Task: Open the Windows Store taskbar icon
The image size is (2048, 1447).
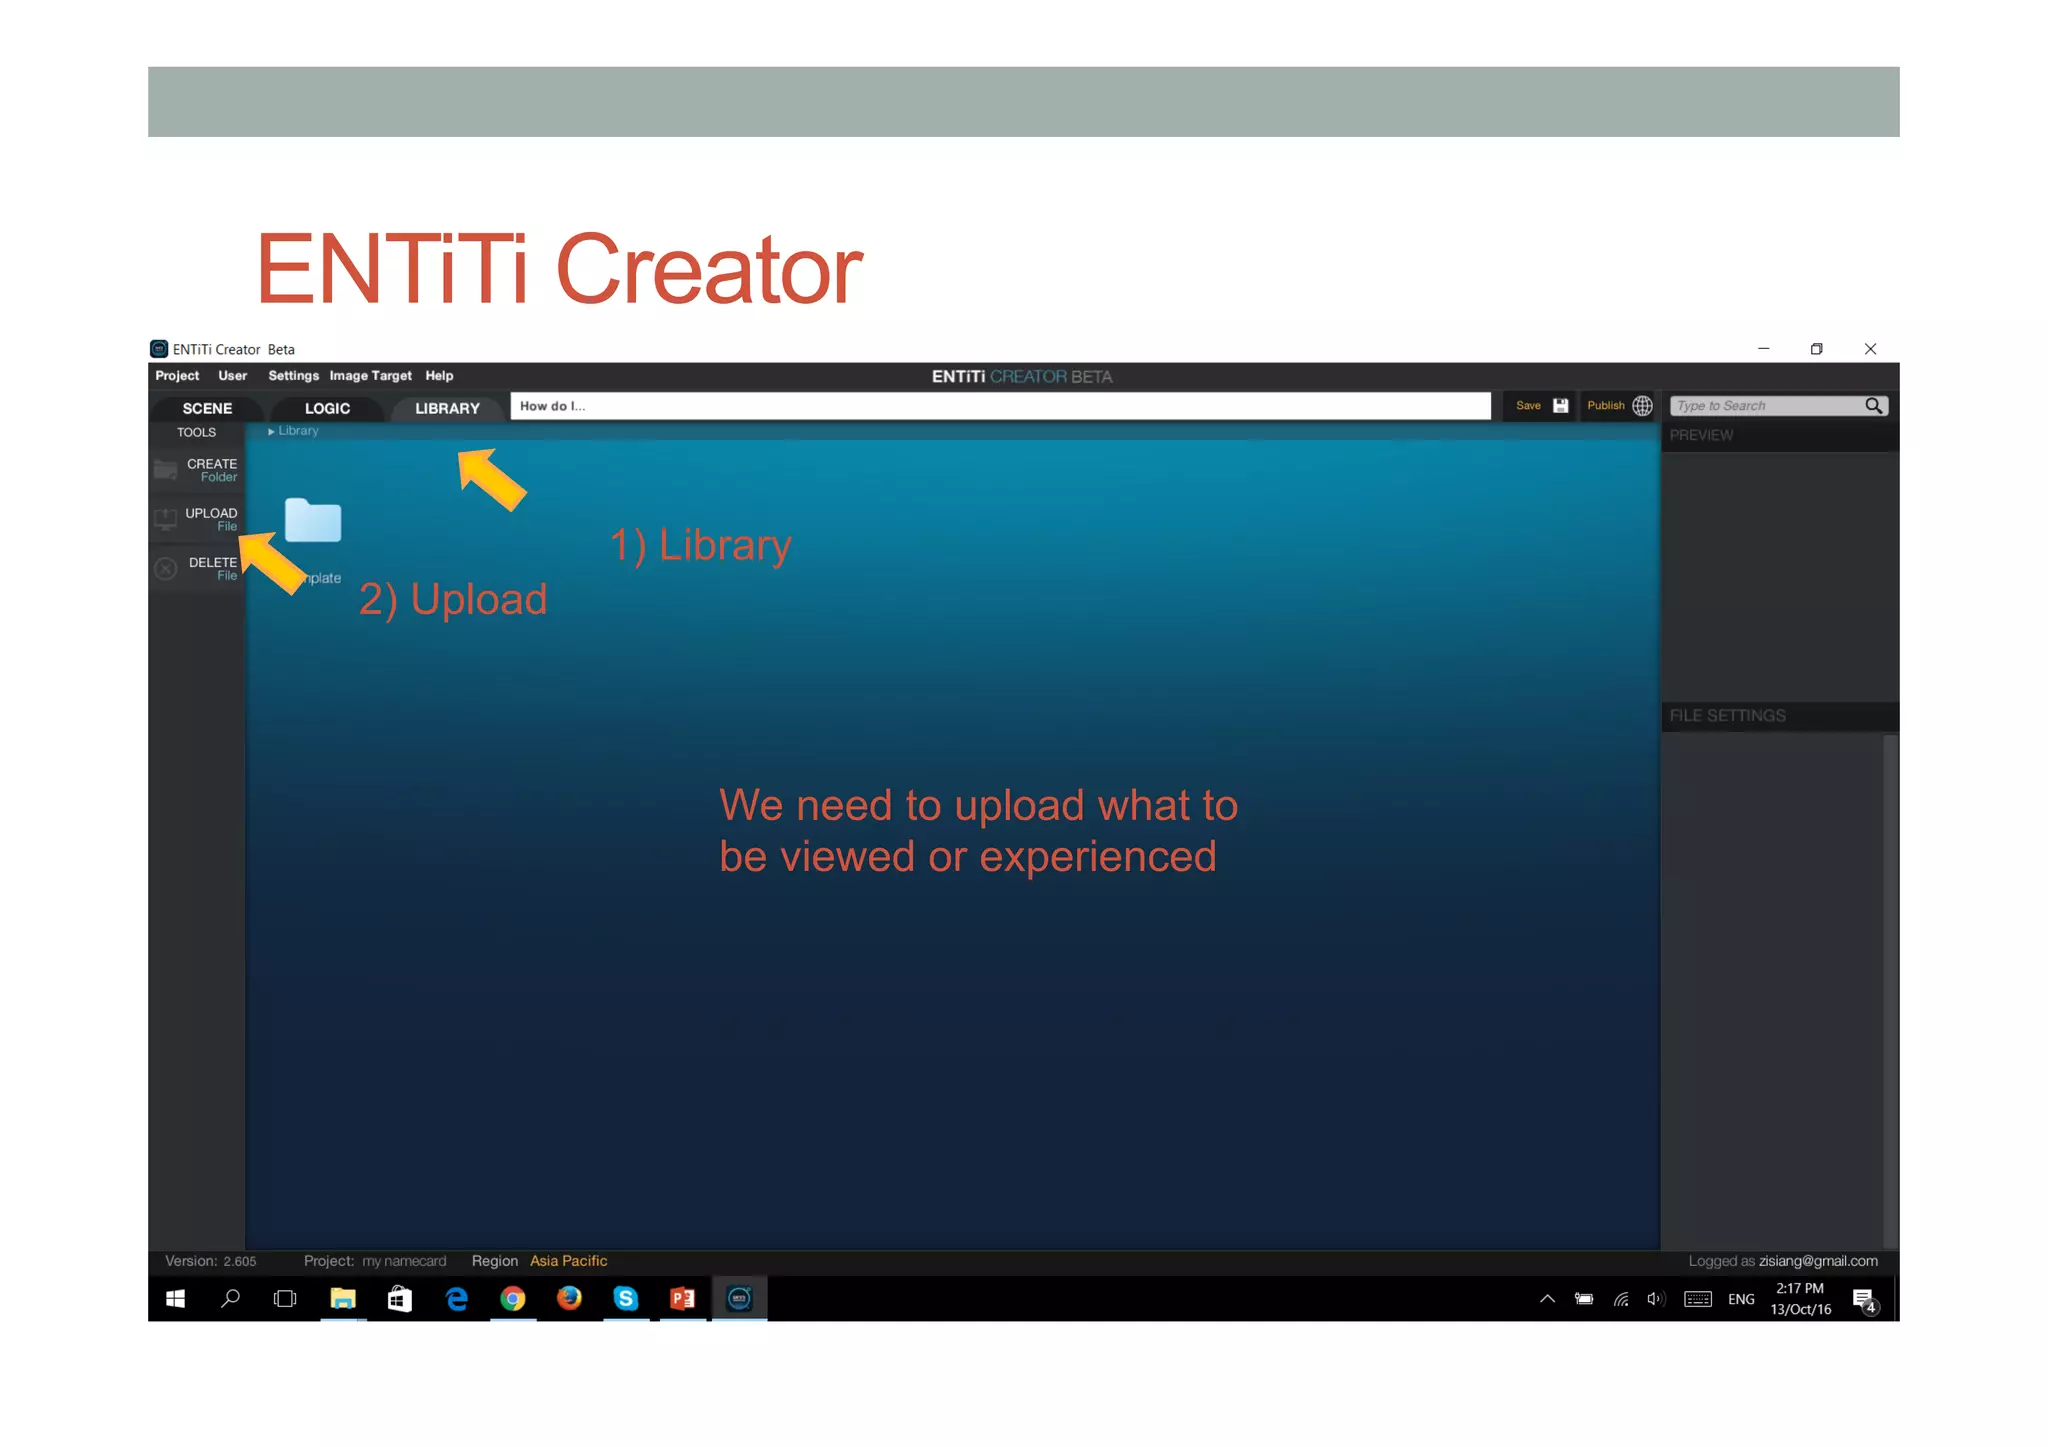Action: 399,1299
